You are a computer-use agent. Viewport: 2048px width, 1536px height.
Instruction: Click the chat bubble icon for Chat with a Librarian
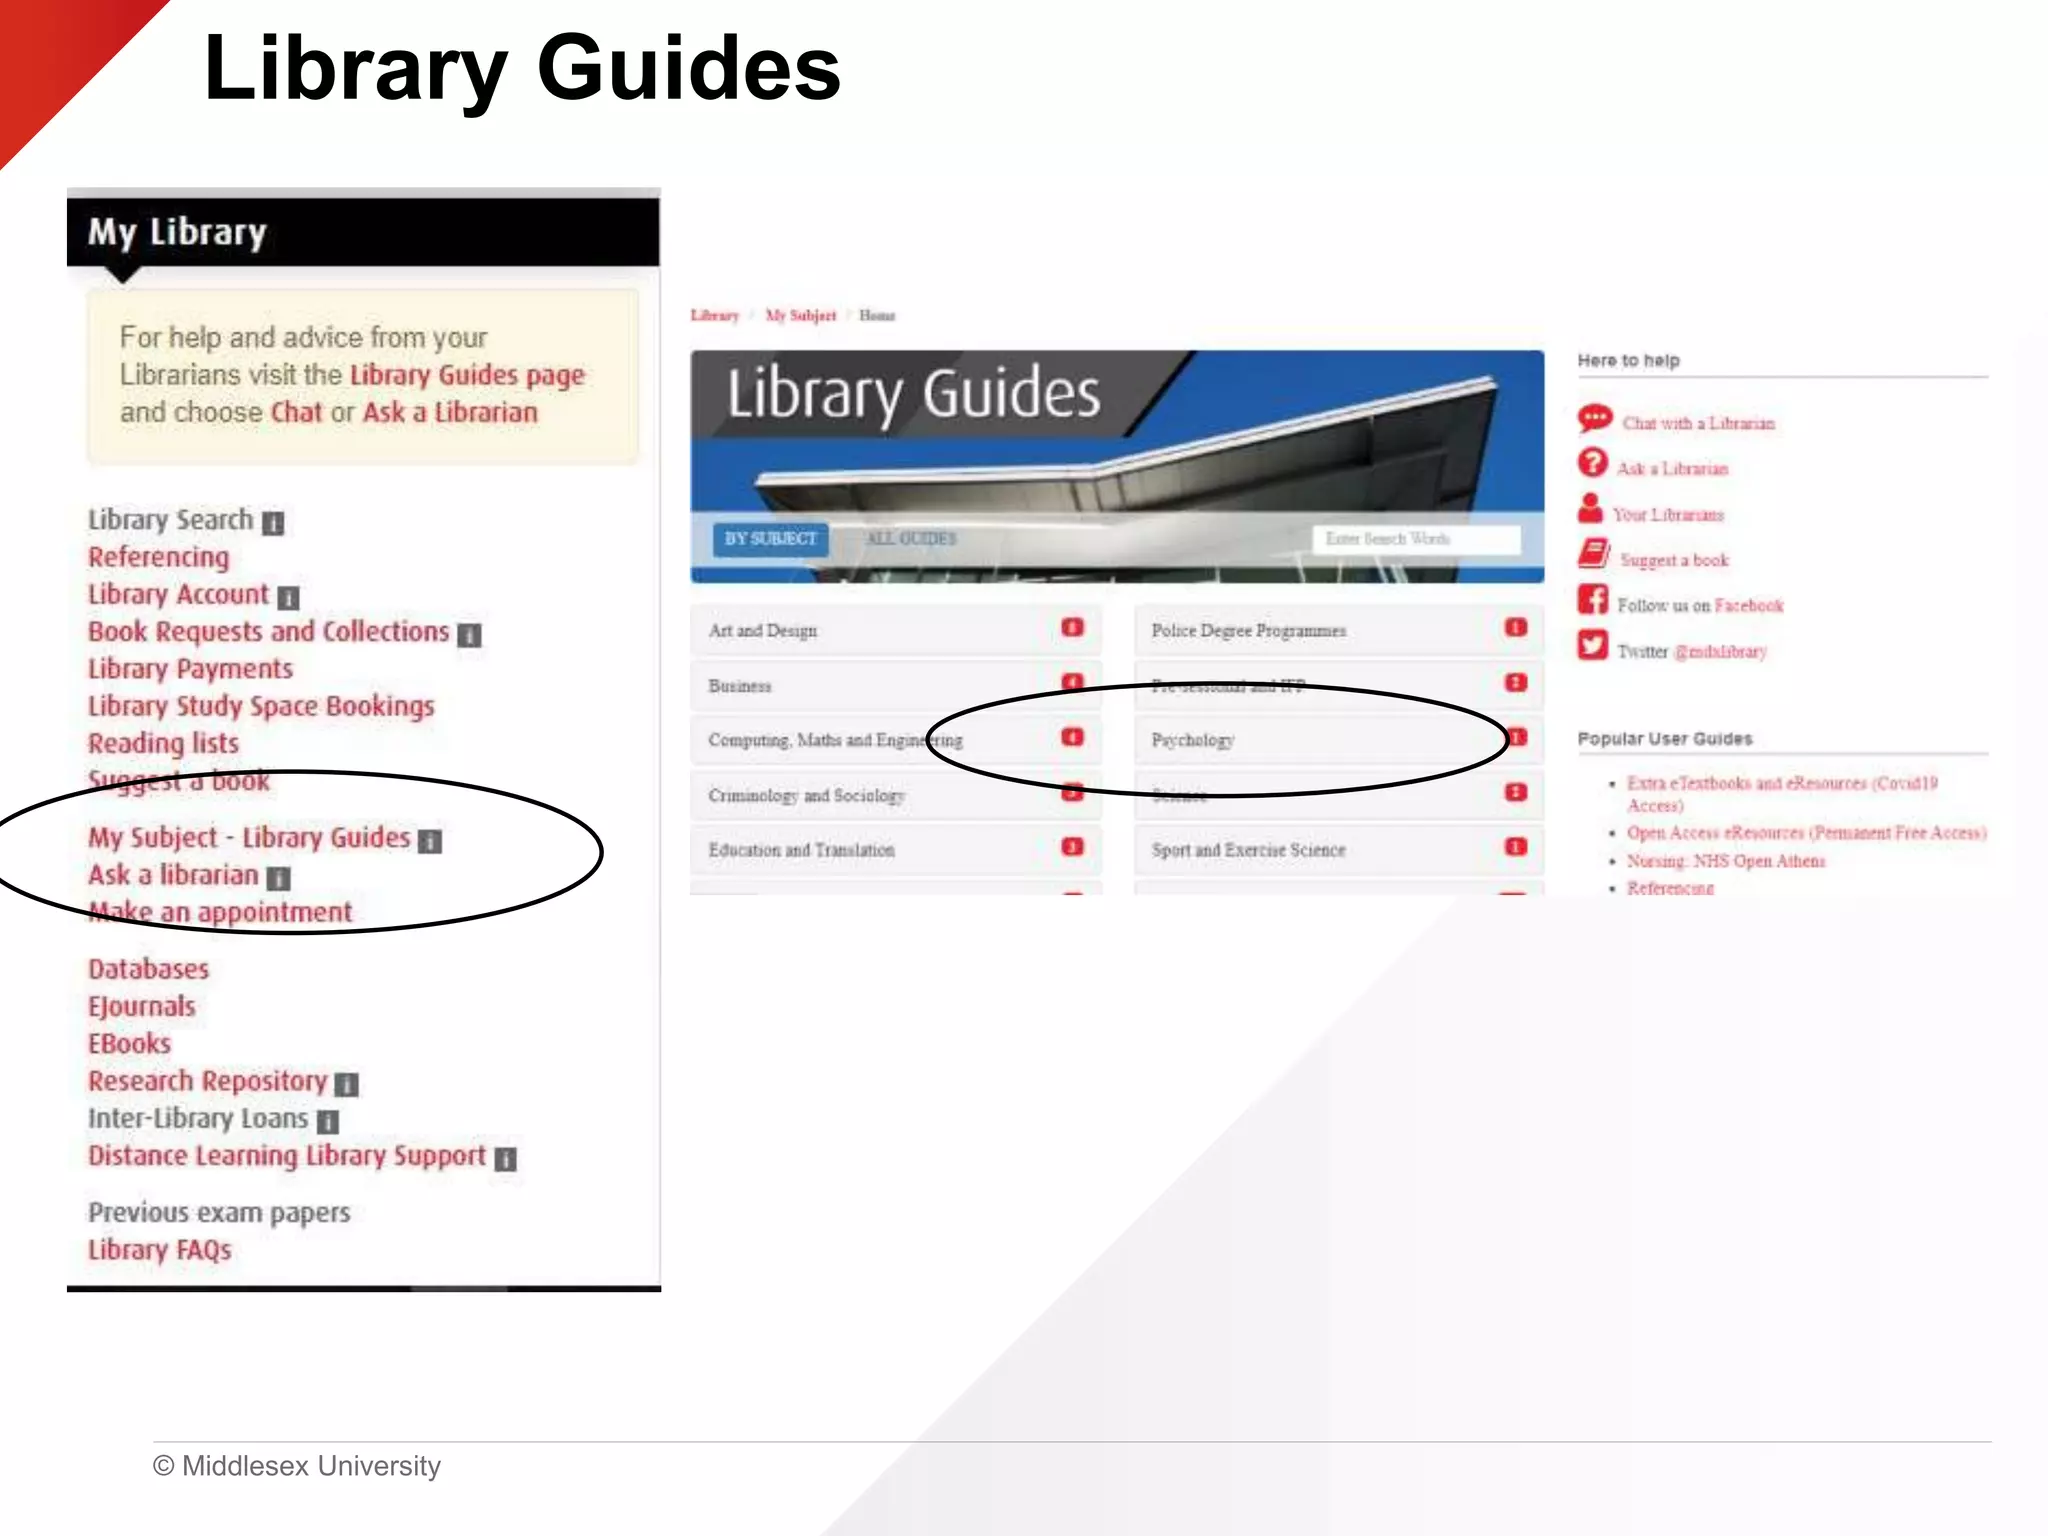[x=1595, y=418]
